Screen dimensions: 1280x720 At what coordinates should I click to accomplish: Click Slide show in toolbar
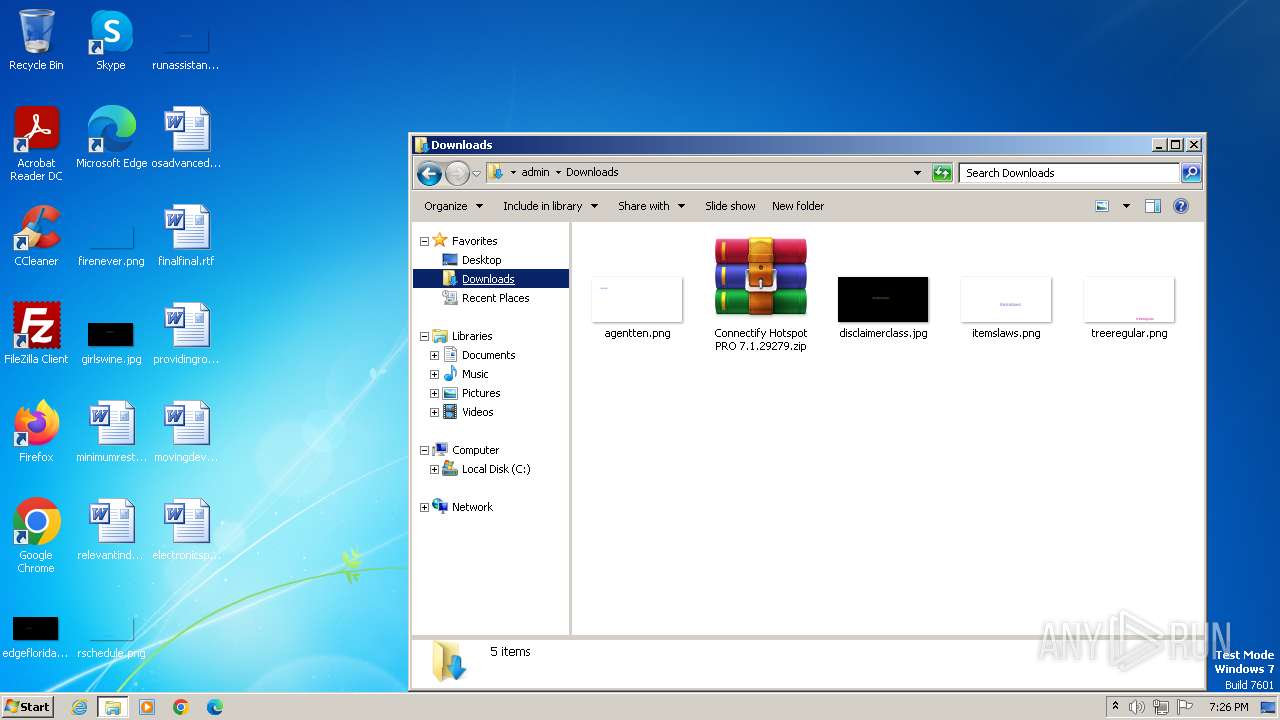coord(730,206)
